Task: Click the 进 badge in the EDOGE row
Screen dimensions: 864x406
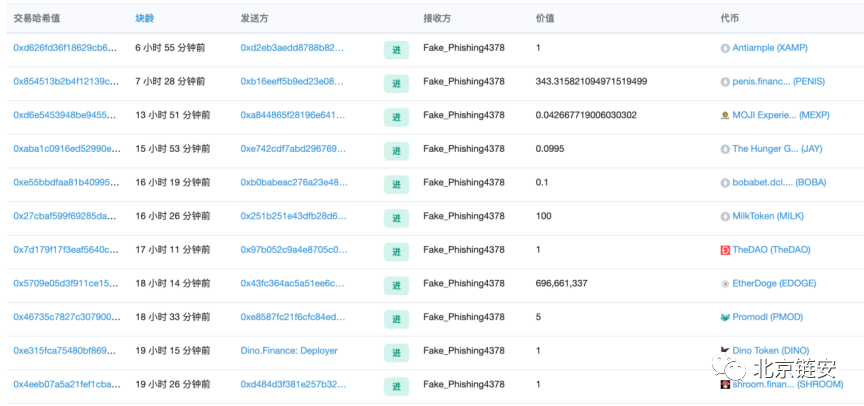Action: tap(396, 286)
